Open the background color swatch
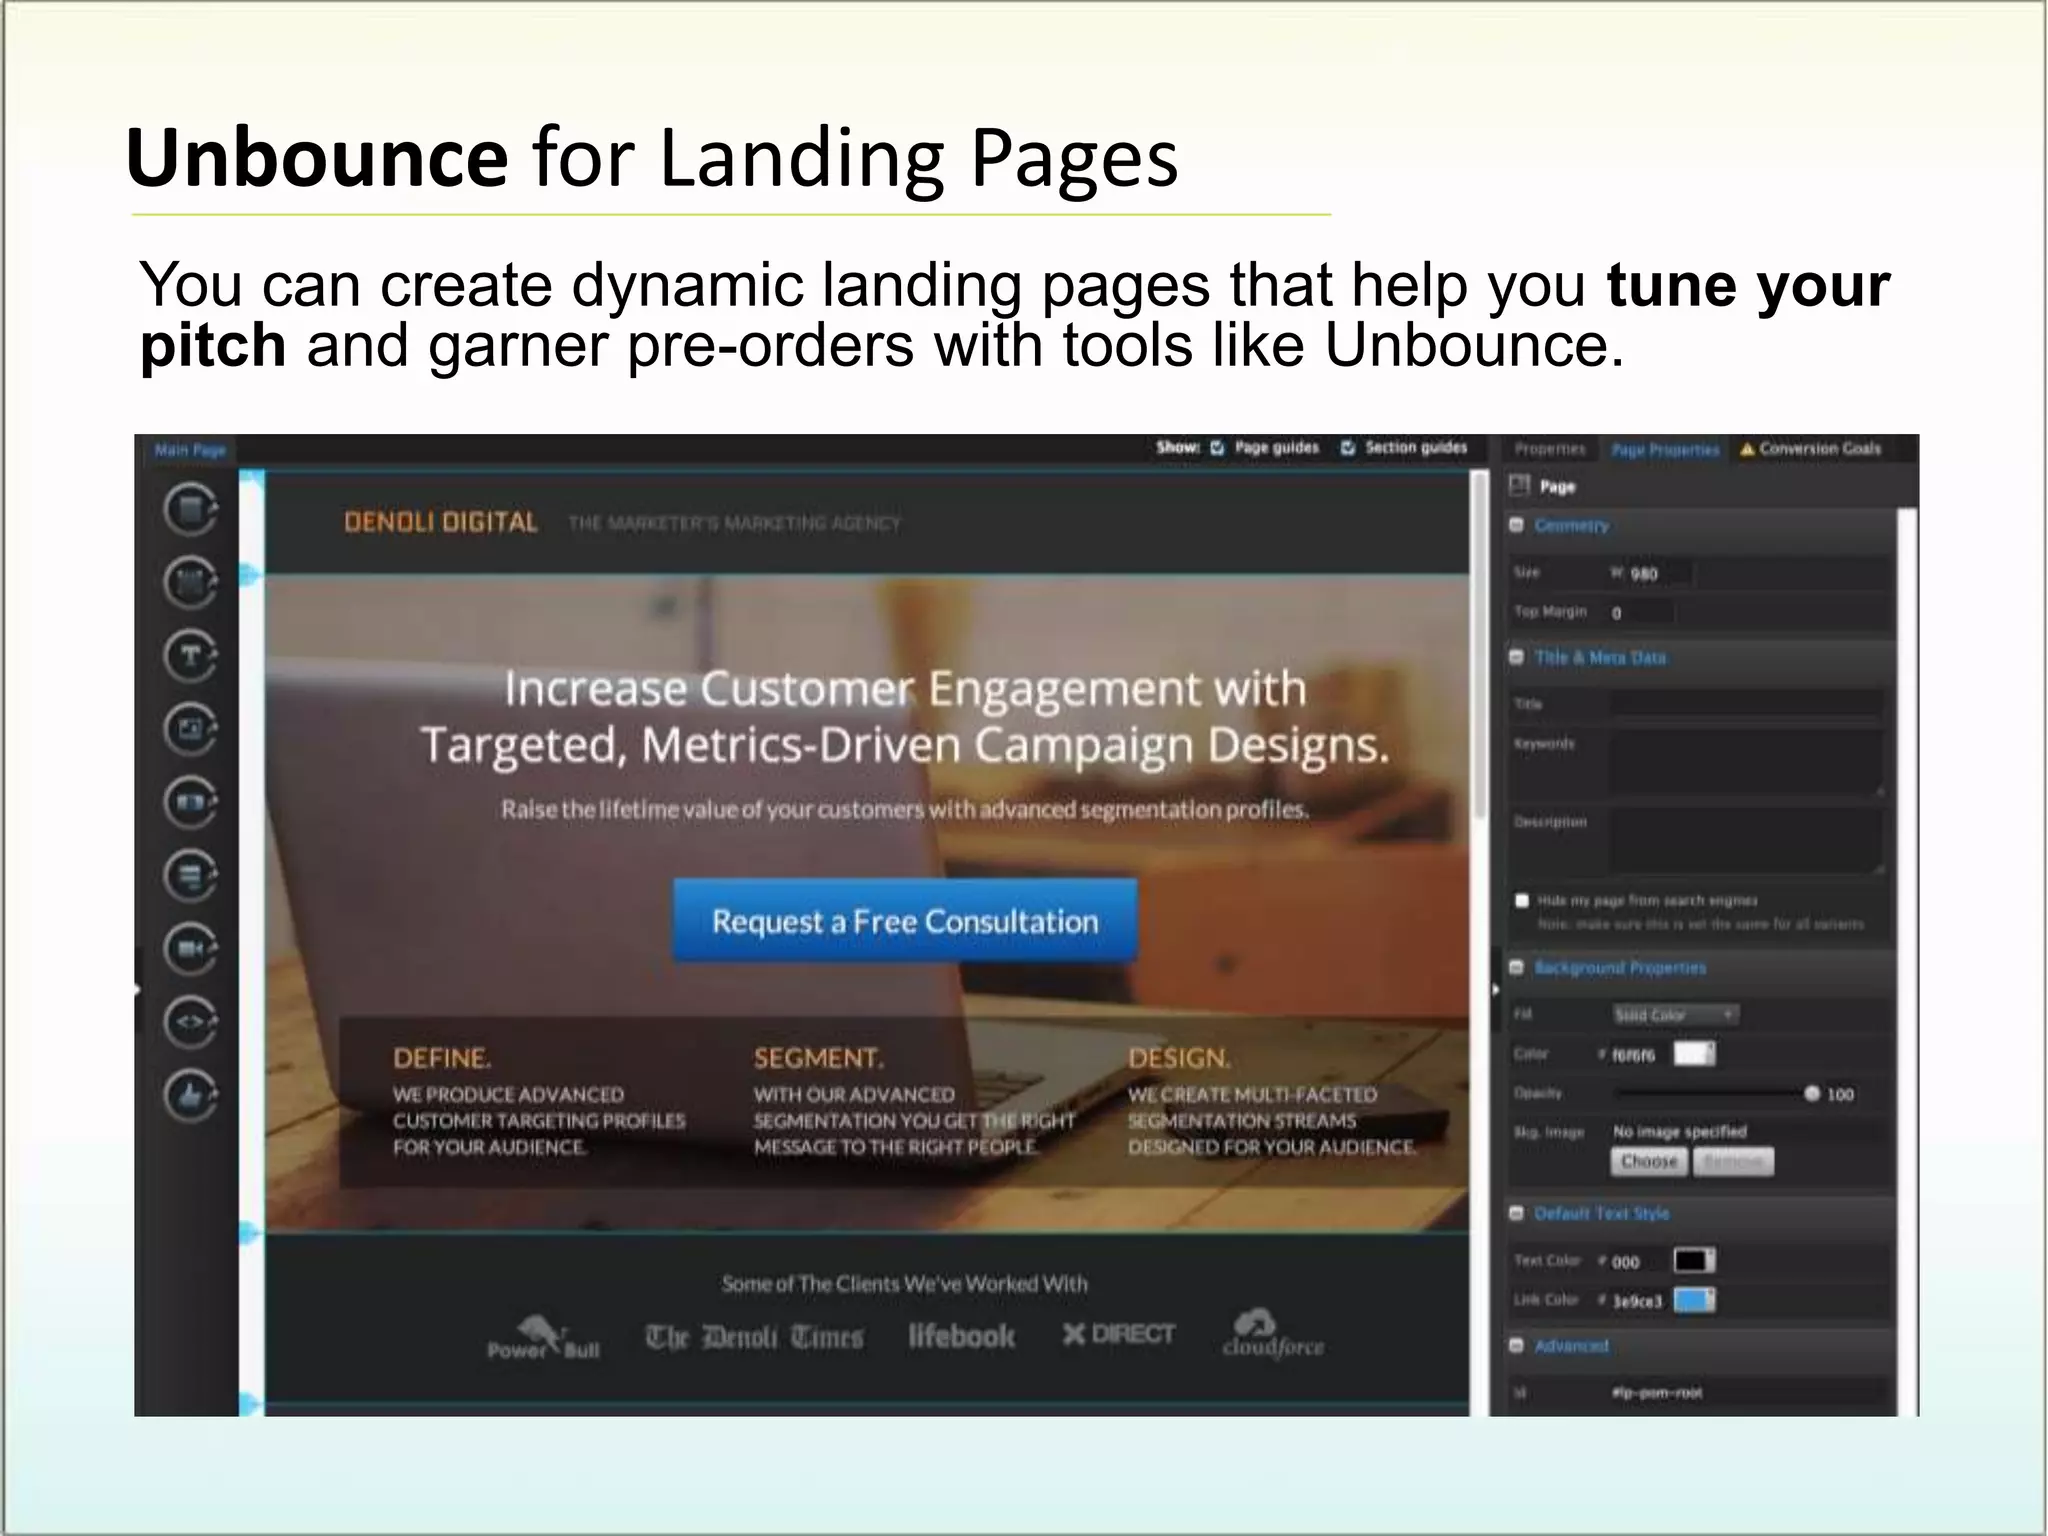The height and width of the screenshot is (1536, 2048). tap(1695, 1054)
